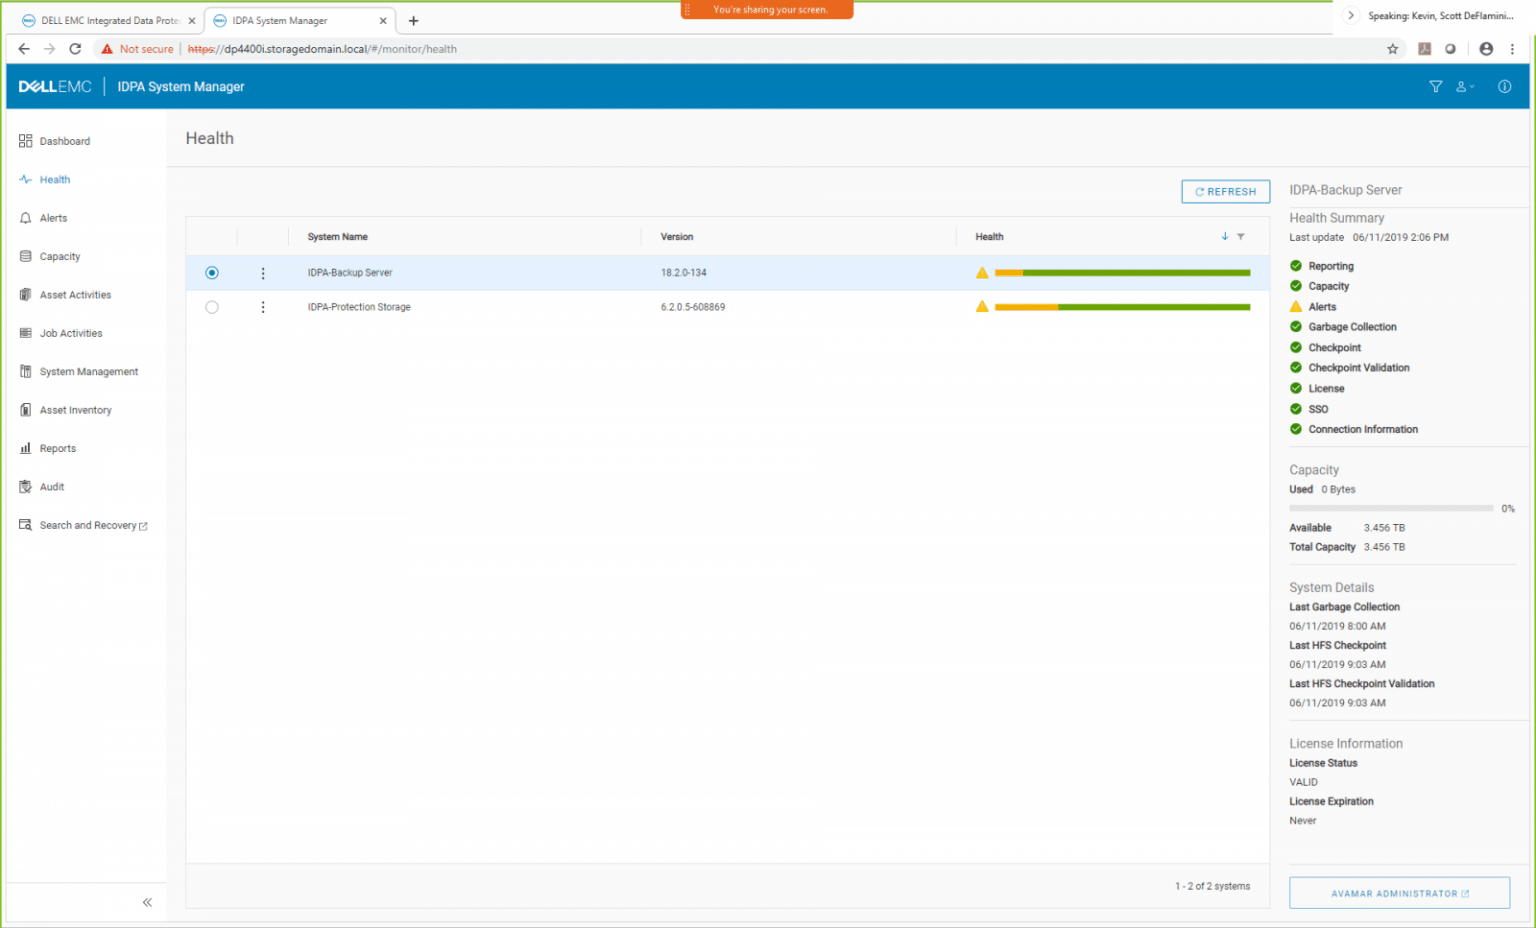This screenshot has width=1536, height=928.
Task: Click the browser back arrow
Action: click(x=24, y=49)
